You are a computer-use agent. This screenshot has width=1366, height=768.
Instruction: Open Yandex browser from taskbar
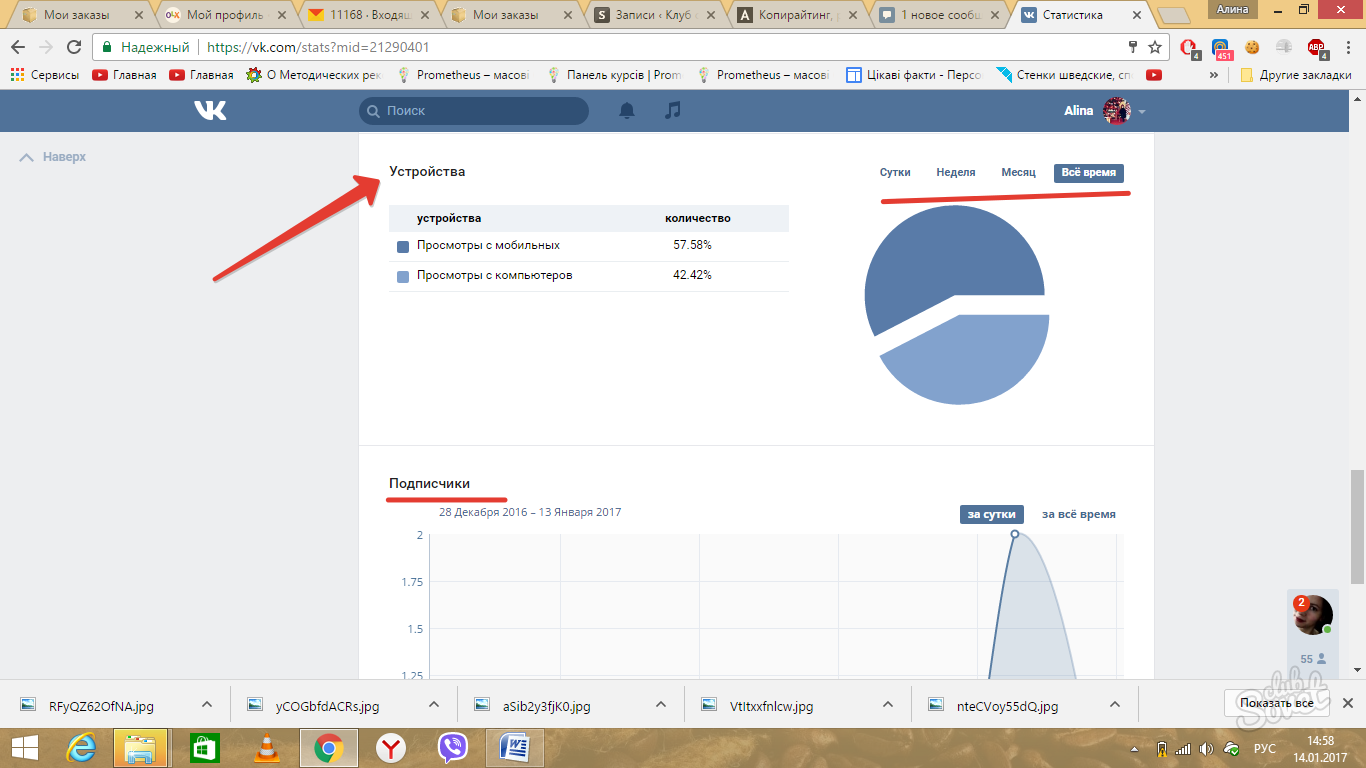tap(391, 747)
